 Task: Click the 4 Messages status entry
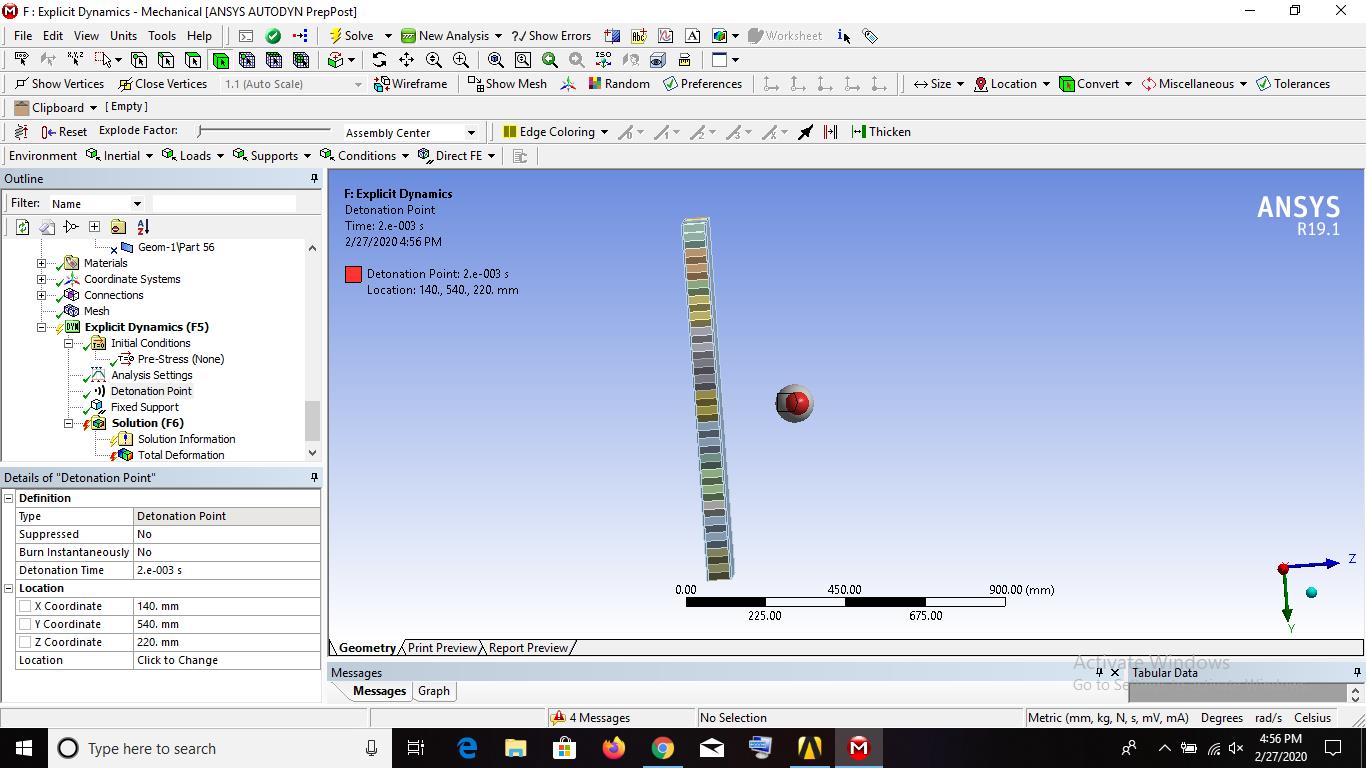pos(591,718)
